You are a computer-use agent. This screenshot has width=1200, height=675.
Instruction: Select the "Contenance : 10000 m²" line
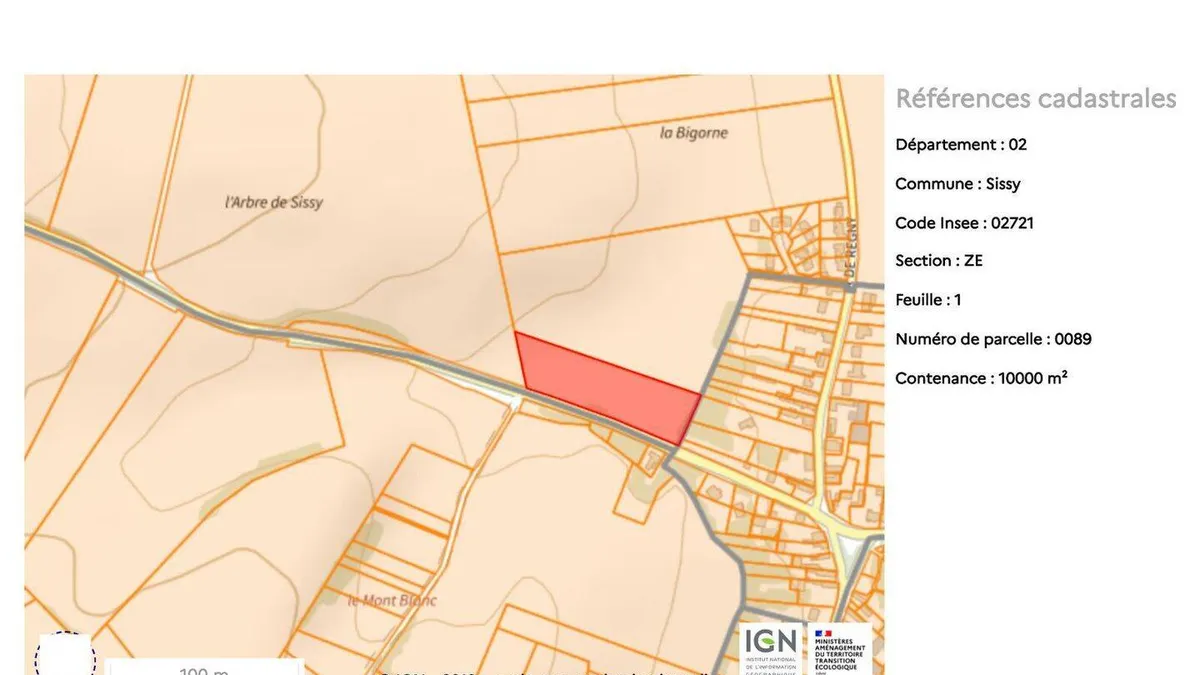982,378
